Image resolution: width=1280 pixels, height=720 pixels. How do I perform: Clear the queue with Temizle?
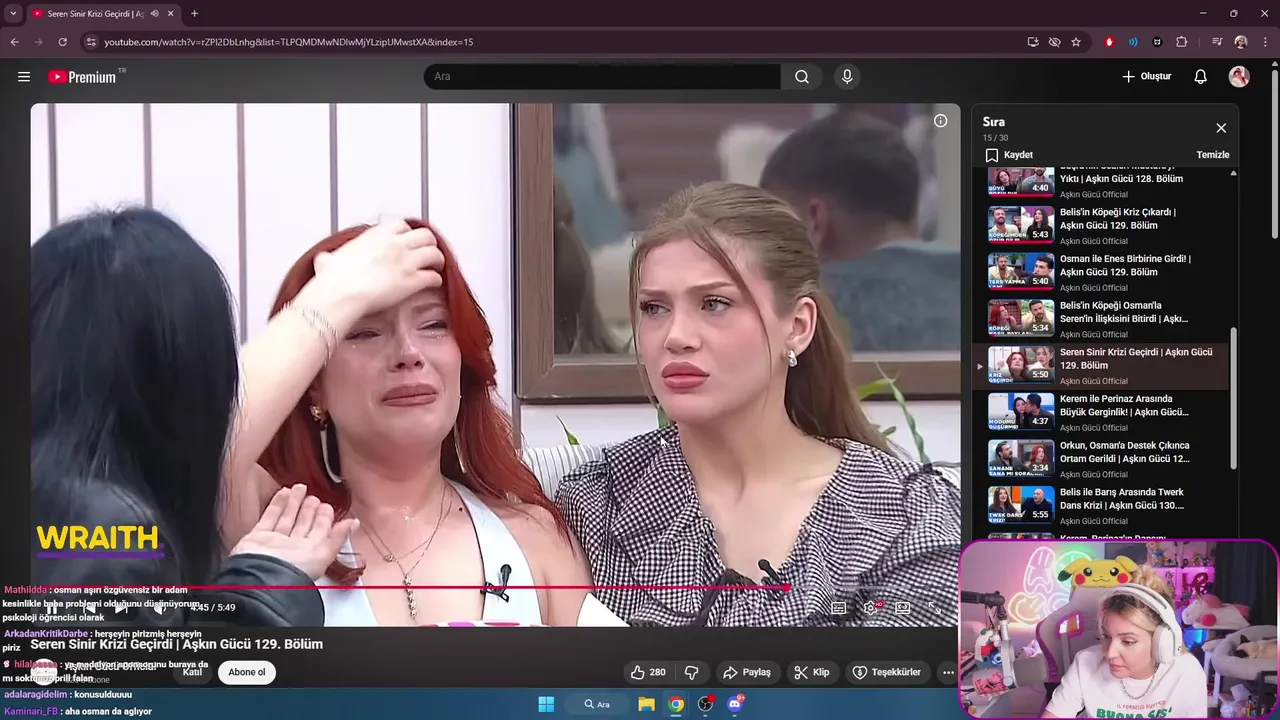(x=1213, y=155)
